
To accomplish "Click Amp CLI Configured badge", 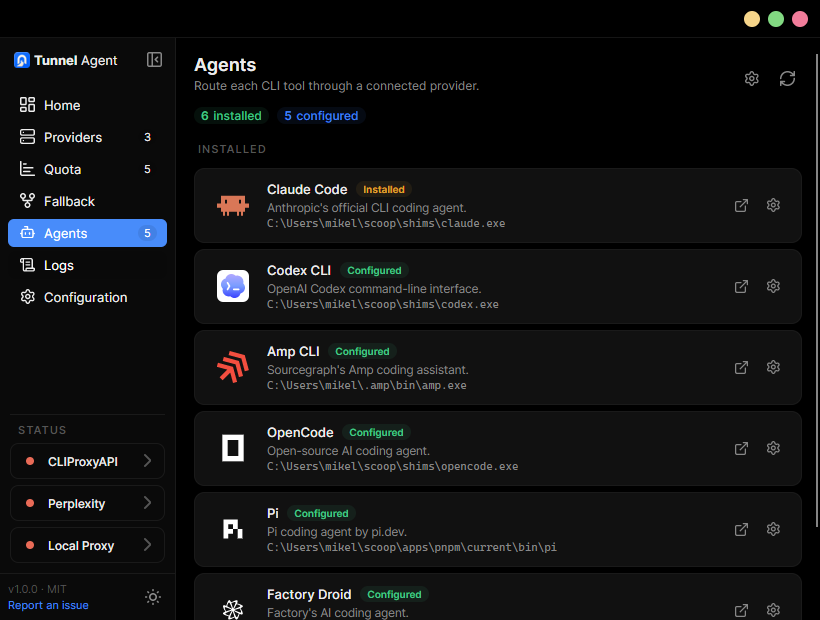I will point(362,351).
